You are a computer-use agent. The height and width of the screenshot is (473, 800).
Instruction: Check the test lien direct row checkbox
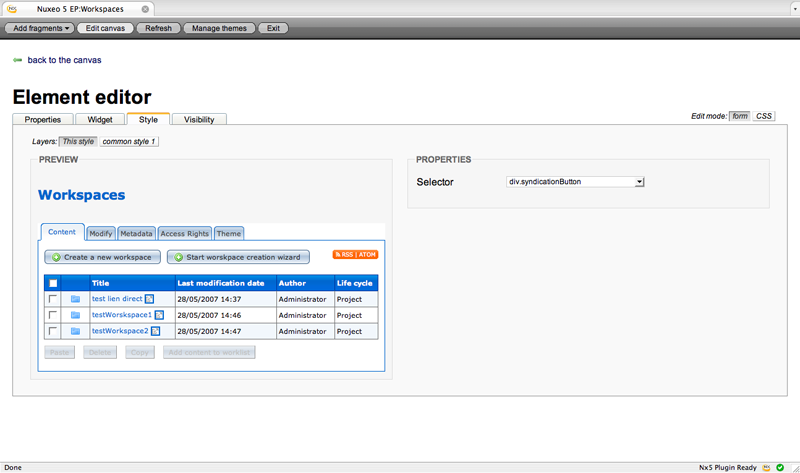53,299
